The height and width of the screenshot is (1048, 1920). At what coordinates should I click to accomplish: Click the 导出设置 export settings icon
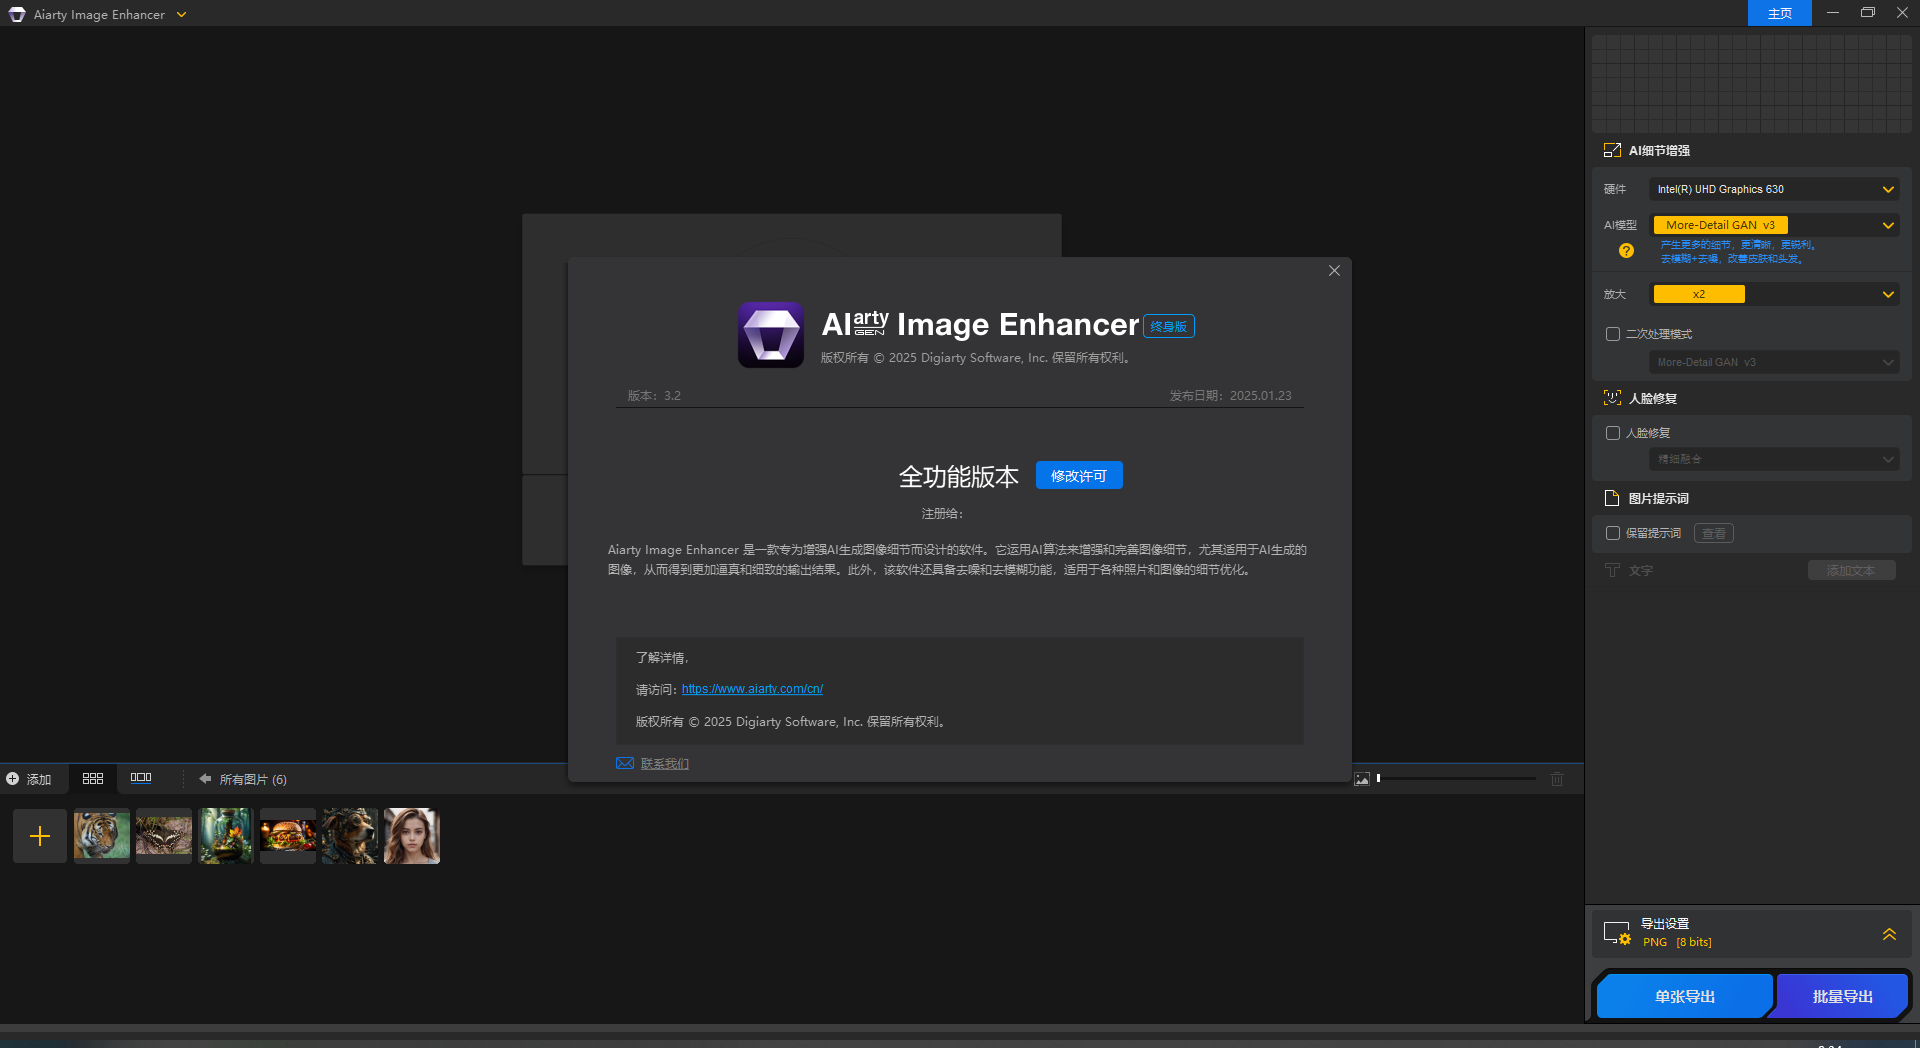[1617, 933]
